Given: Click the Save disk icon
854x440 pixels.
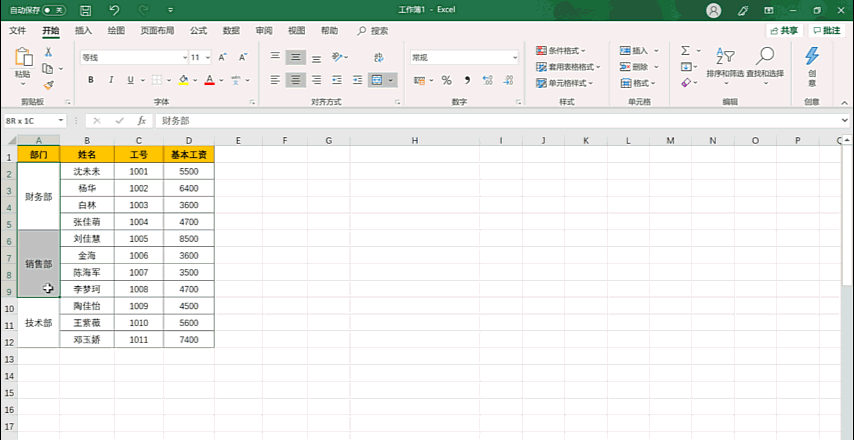Looking at the screenshot, I should point(86,10).
